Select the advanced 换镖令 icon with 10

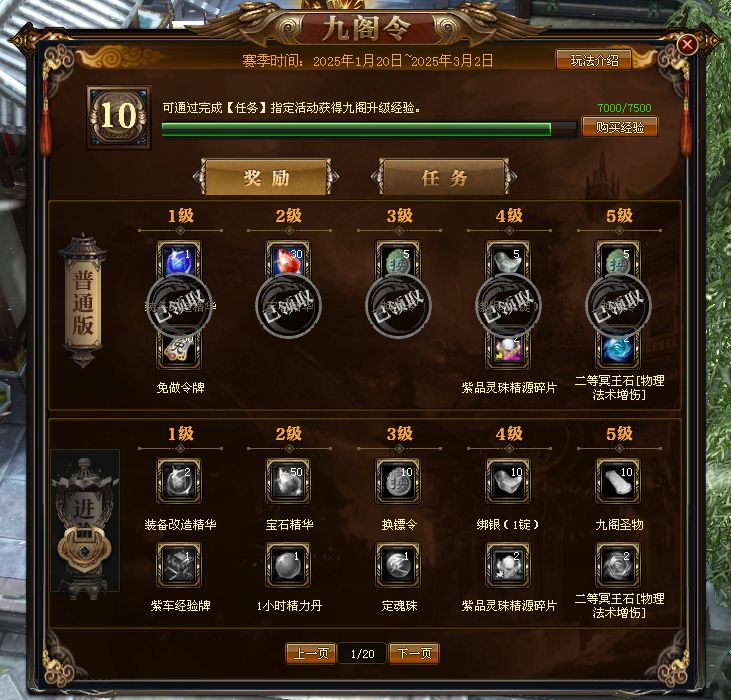coord(398,481)
